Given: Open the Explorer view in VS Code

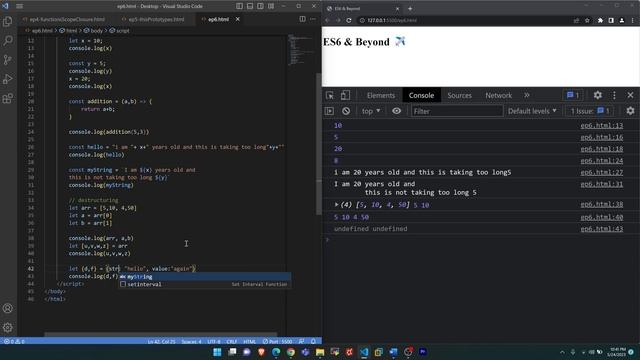Looking at the screenshot, I should 8,21.
